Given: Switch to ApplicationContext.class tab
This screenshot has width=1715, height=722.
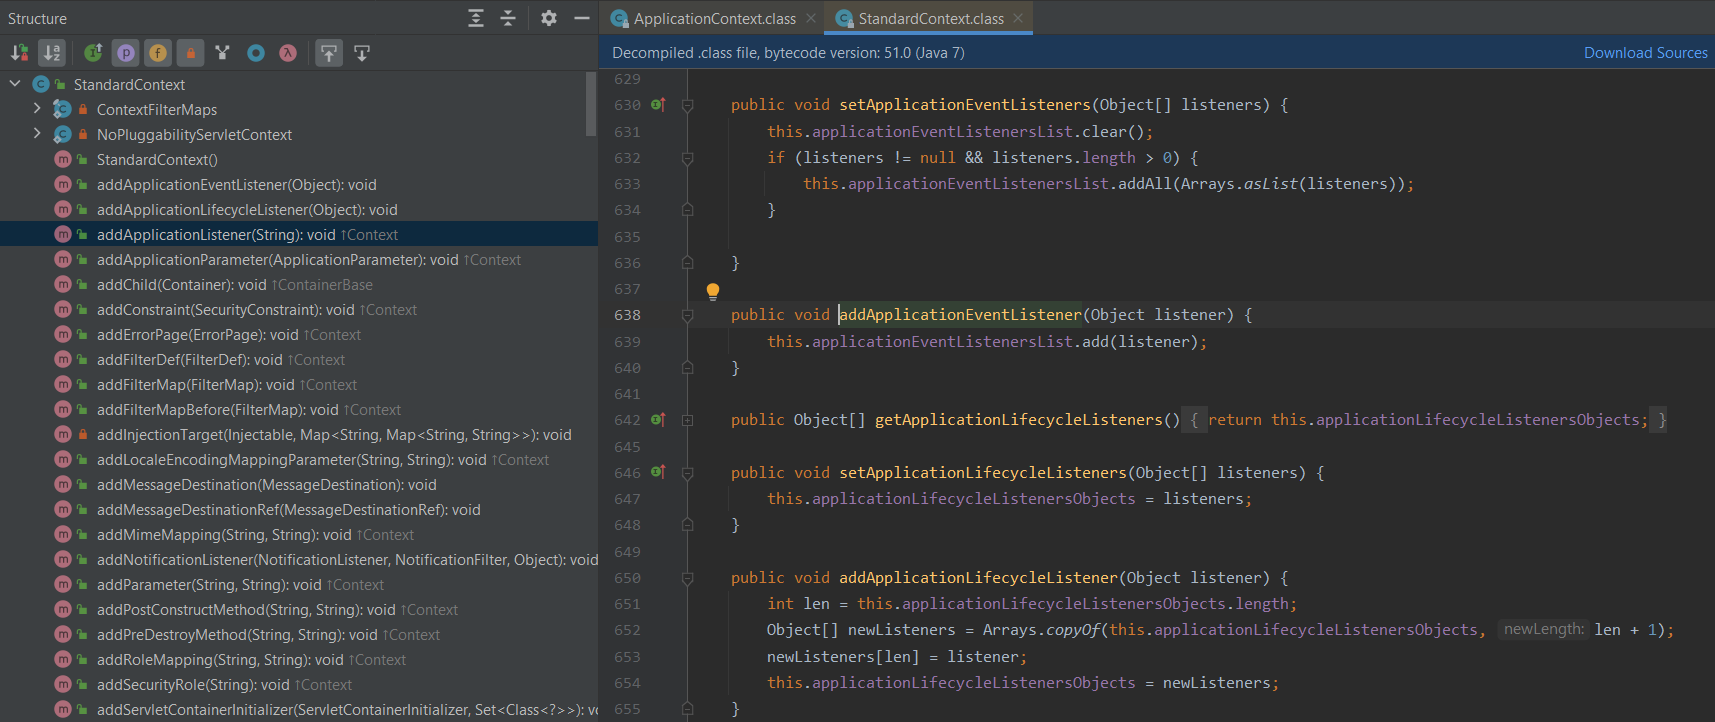Looking at the screenshot, I should (x=714, y=18).
